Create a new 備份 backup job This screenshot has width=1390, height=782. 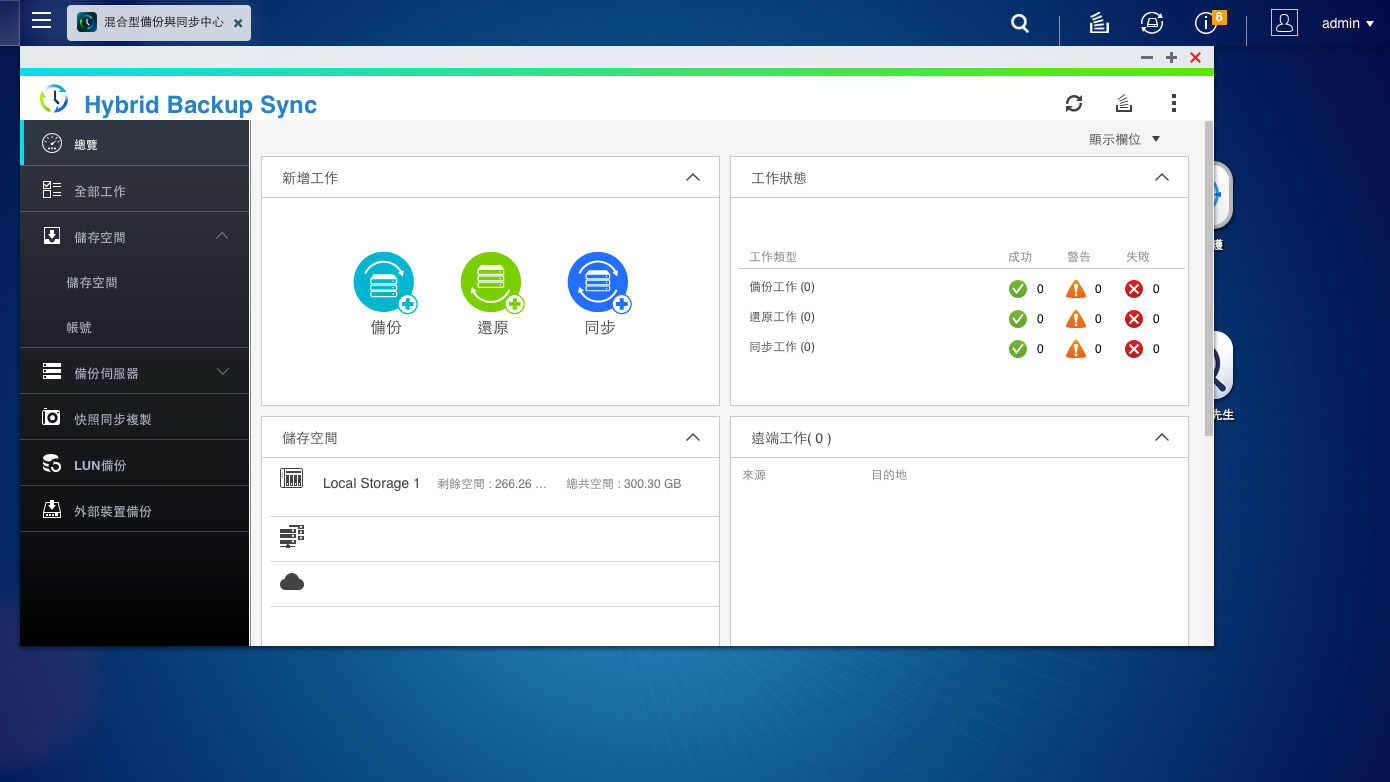point(385,283)
